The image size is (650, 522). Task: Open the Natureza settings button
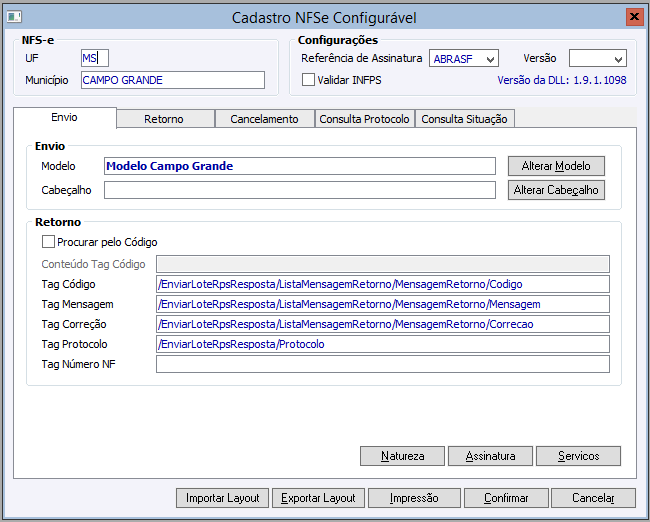pos(402,456)
